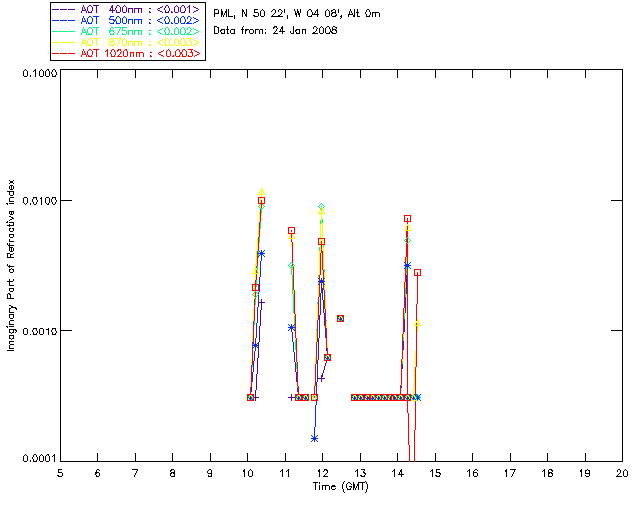Screen dimensions: 640x512
Task: Click the x-axis label 5
Action: click(x=60, y=473)
